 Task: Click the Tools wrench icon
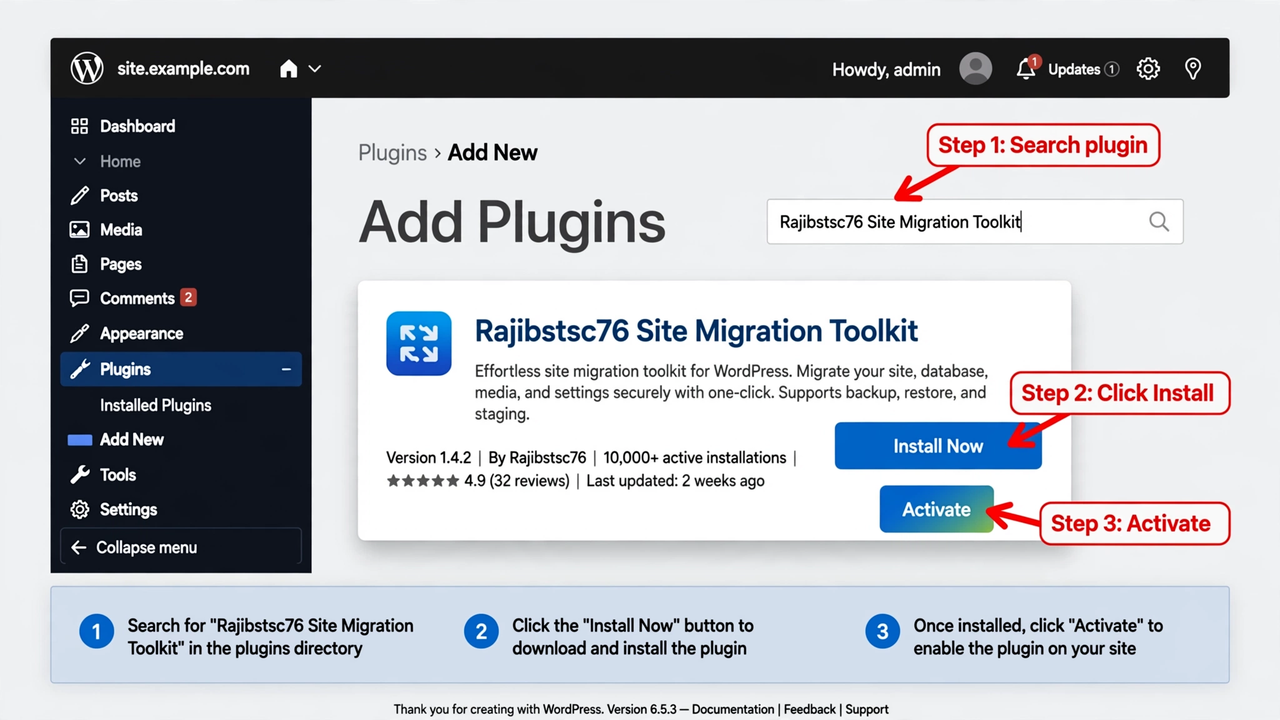[79, 475]
